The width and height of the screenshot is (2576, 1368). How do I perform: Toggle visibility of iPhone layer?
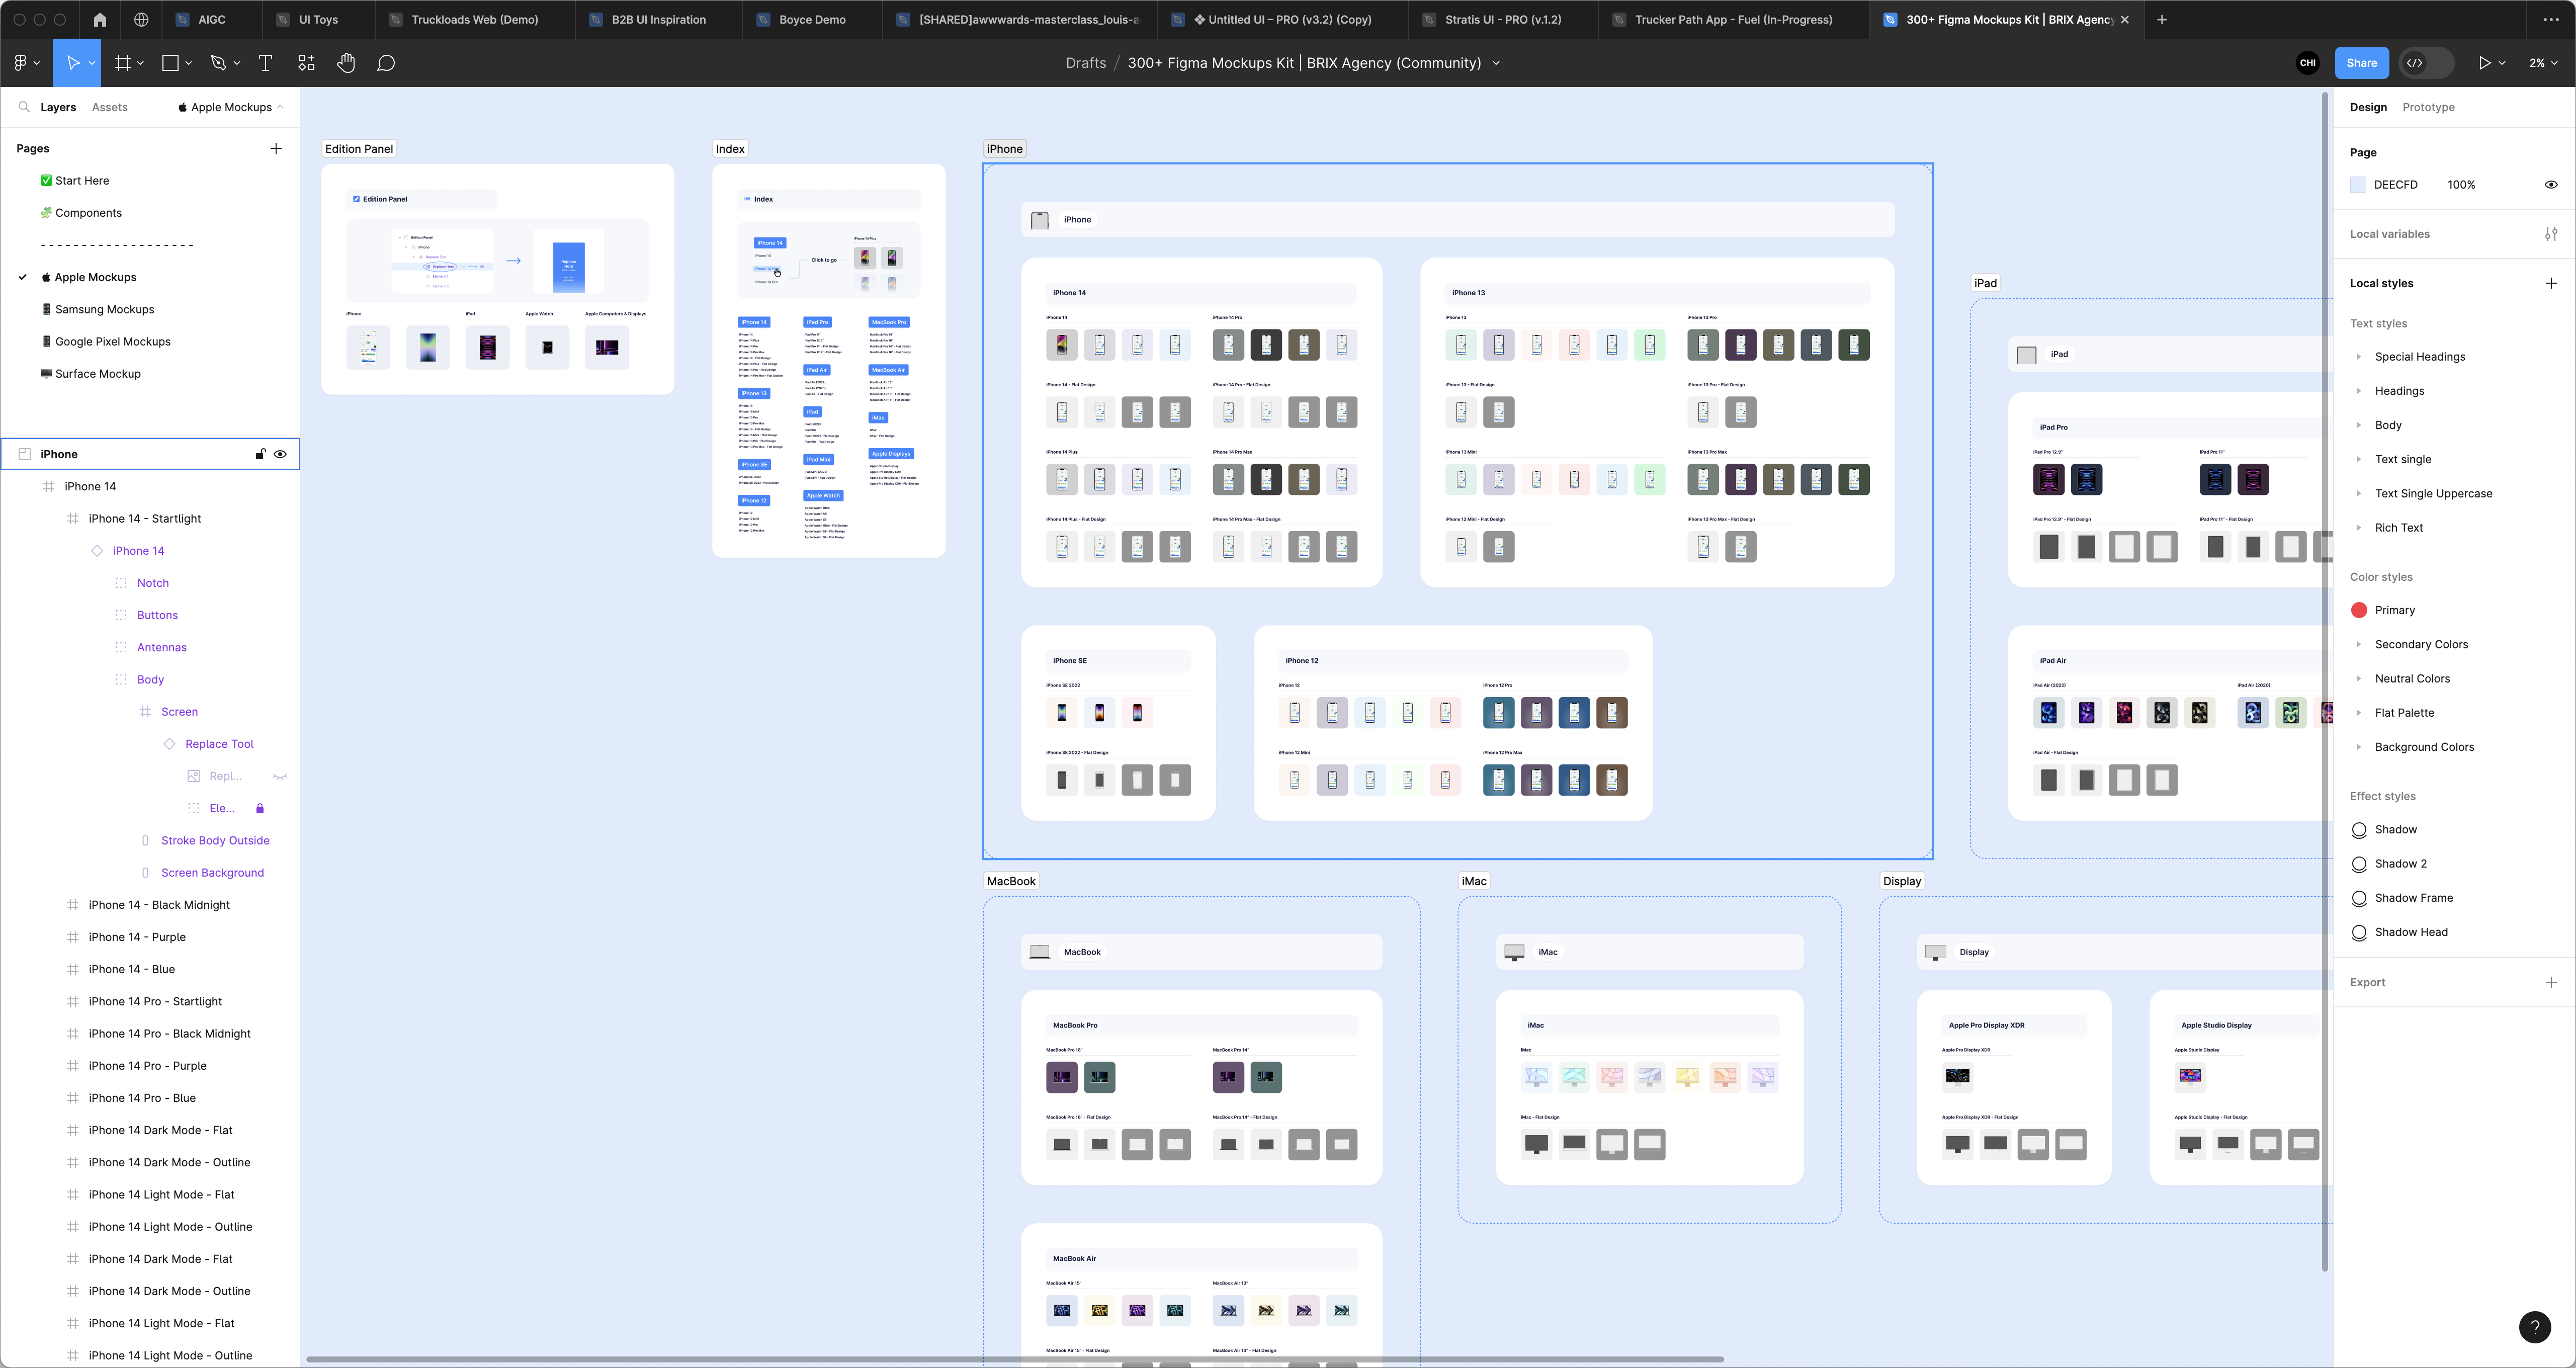point(280,454)
